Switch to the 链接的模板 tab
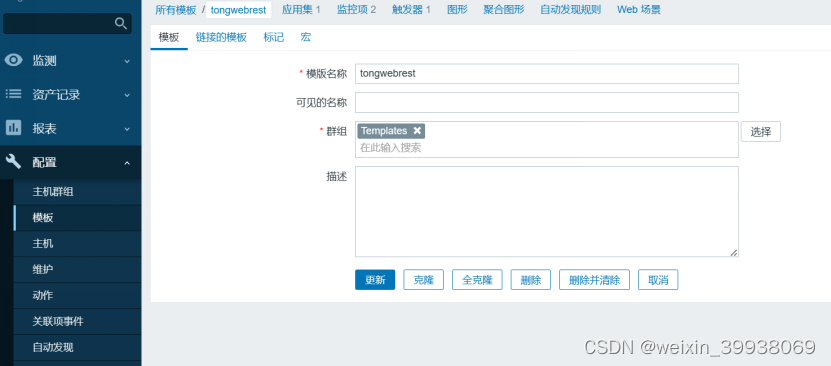Screen dimensions: 831x366 click(x=221, y=37)
